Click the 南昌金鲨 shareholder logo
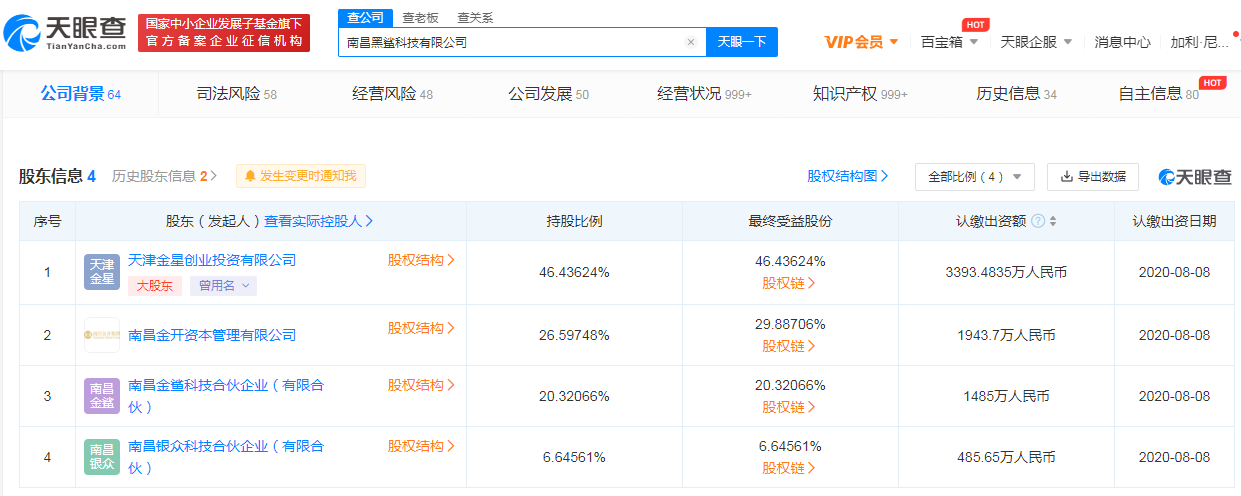The width and height of the screenshot is (1241, 496). pos(102,395)
